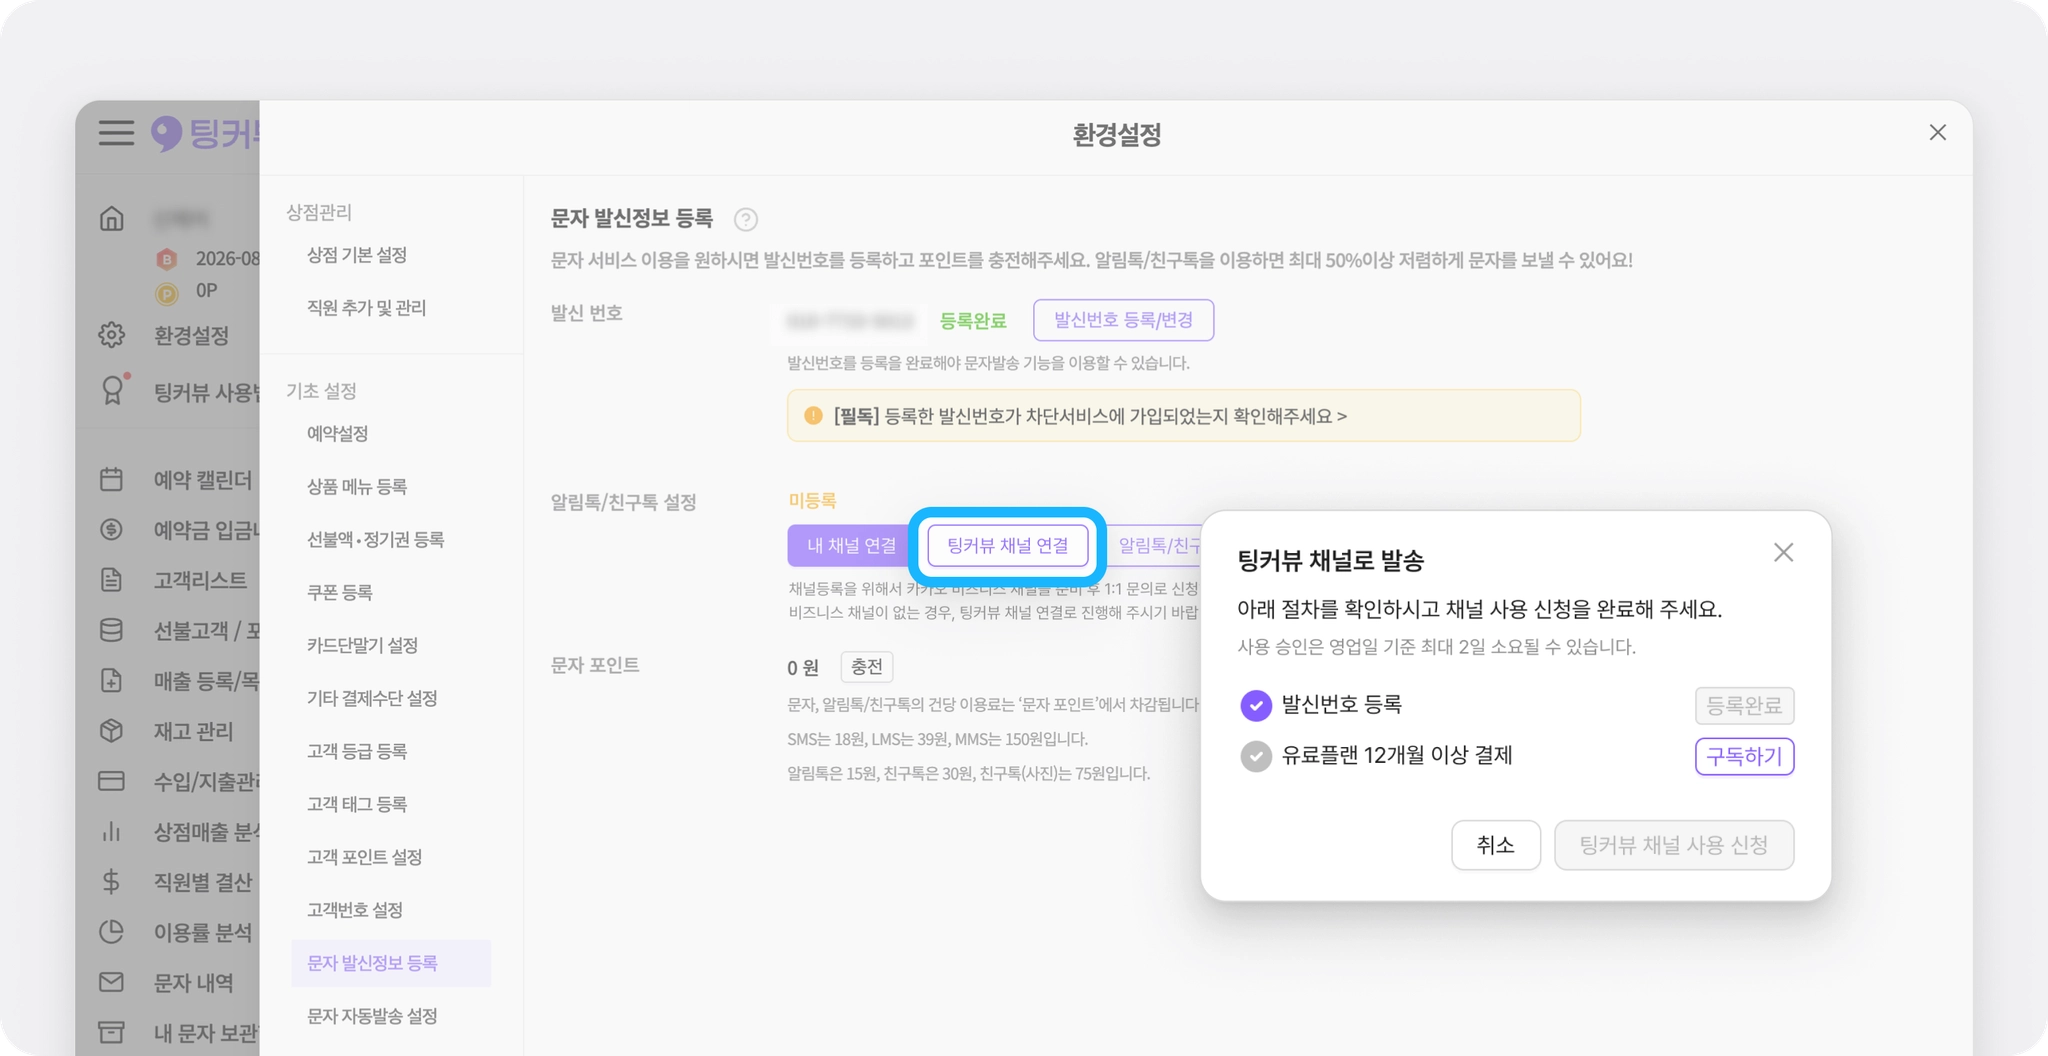
Task: Open 상점 기본 설정 in settings menu
Action: [357, 255]
